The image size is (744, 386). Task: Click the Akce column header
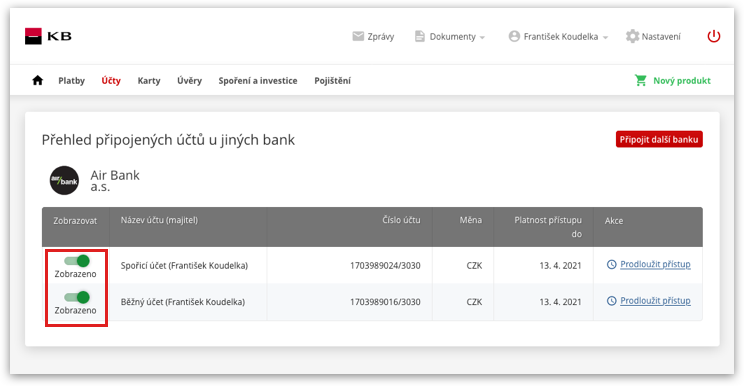pyautogui.click(x=614, y=221)
